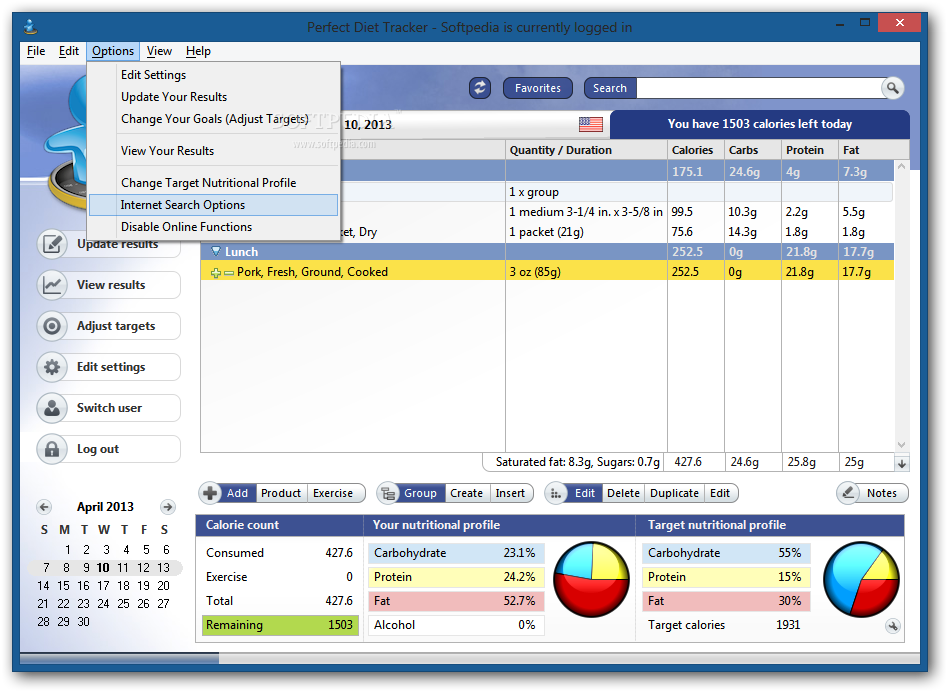This screenshot has height=692, width=948.
Task: Click the Create group button
Action: coord(466,493)
